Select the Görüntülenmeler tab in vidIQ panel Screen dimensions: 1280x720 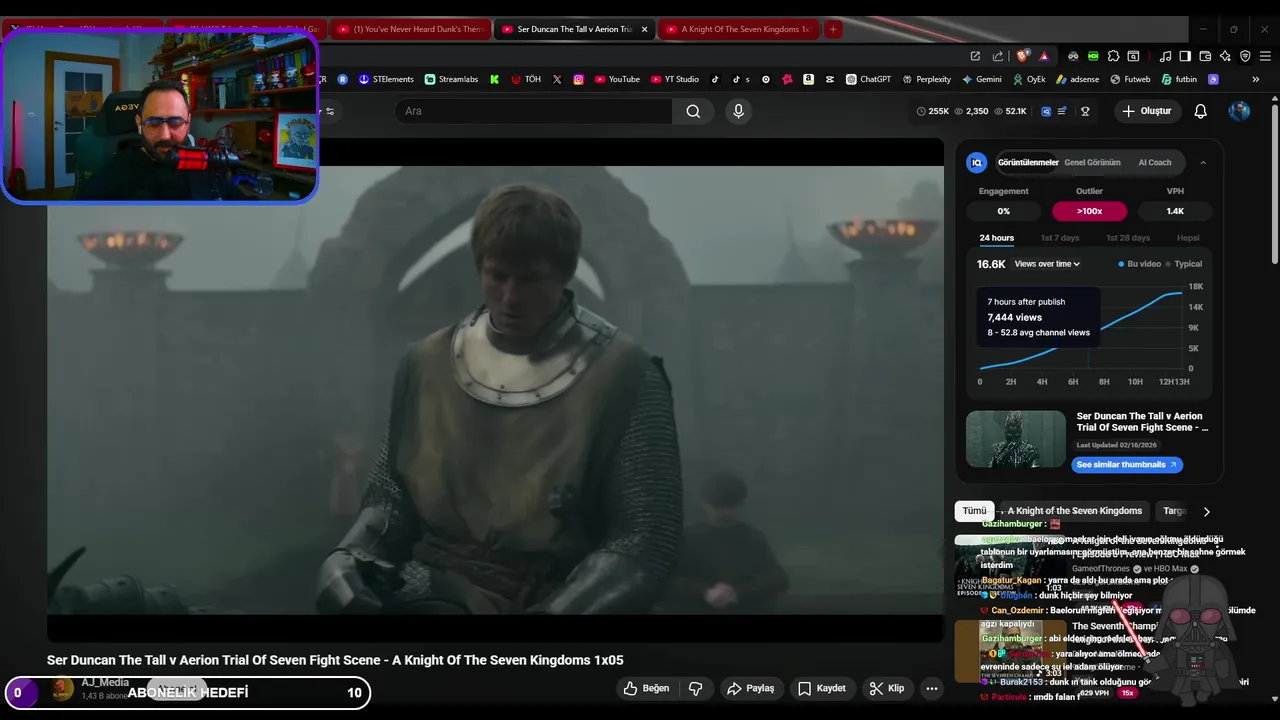[x=1027, y=162]
